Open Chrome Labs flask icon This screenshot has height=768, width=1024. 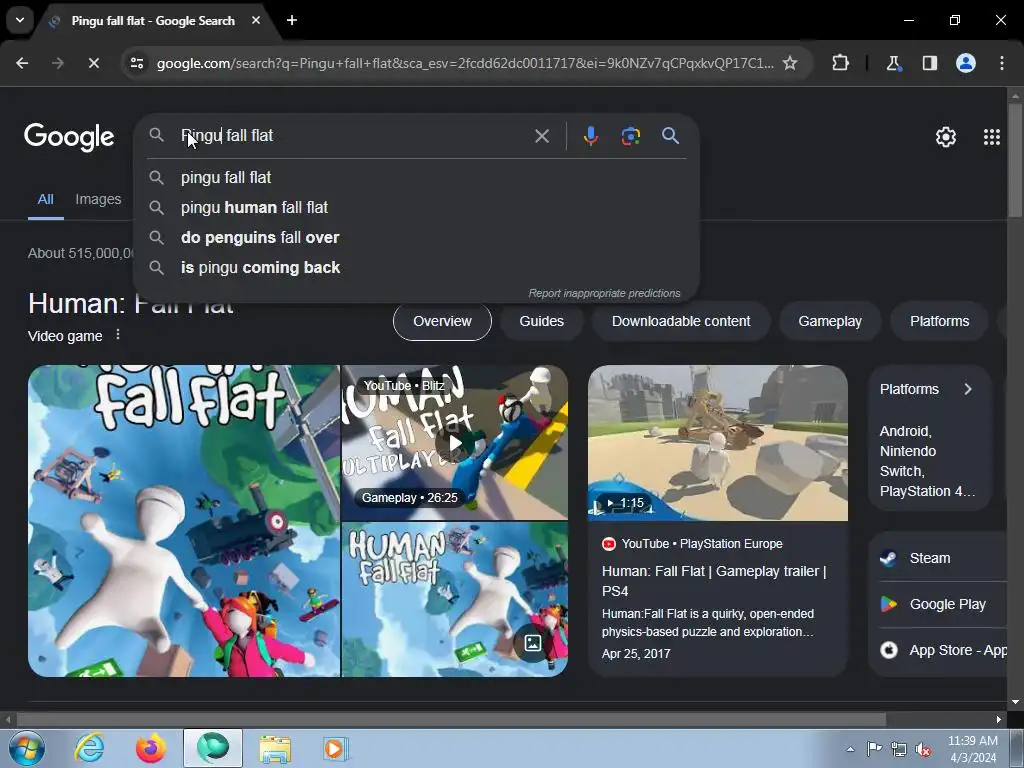coord(893,63)
